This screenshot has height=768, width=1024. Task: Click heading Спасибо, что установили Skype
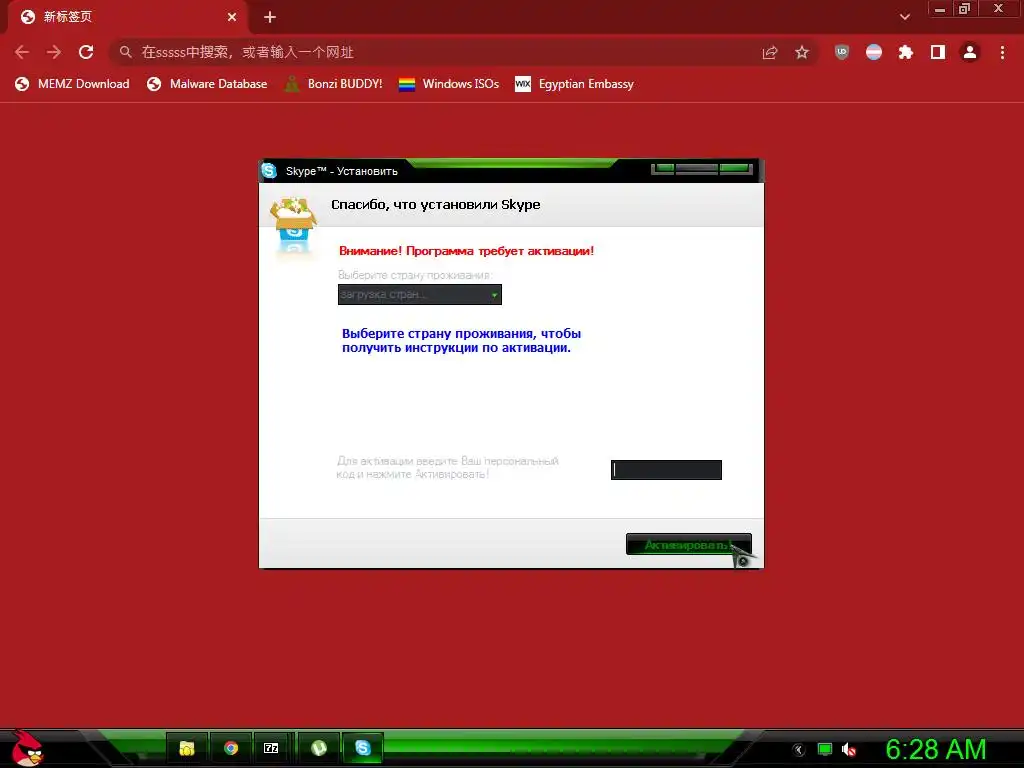point(436,204)
